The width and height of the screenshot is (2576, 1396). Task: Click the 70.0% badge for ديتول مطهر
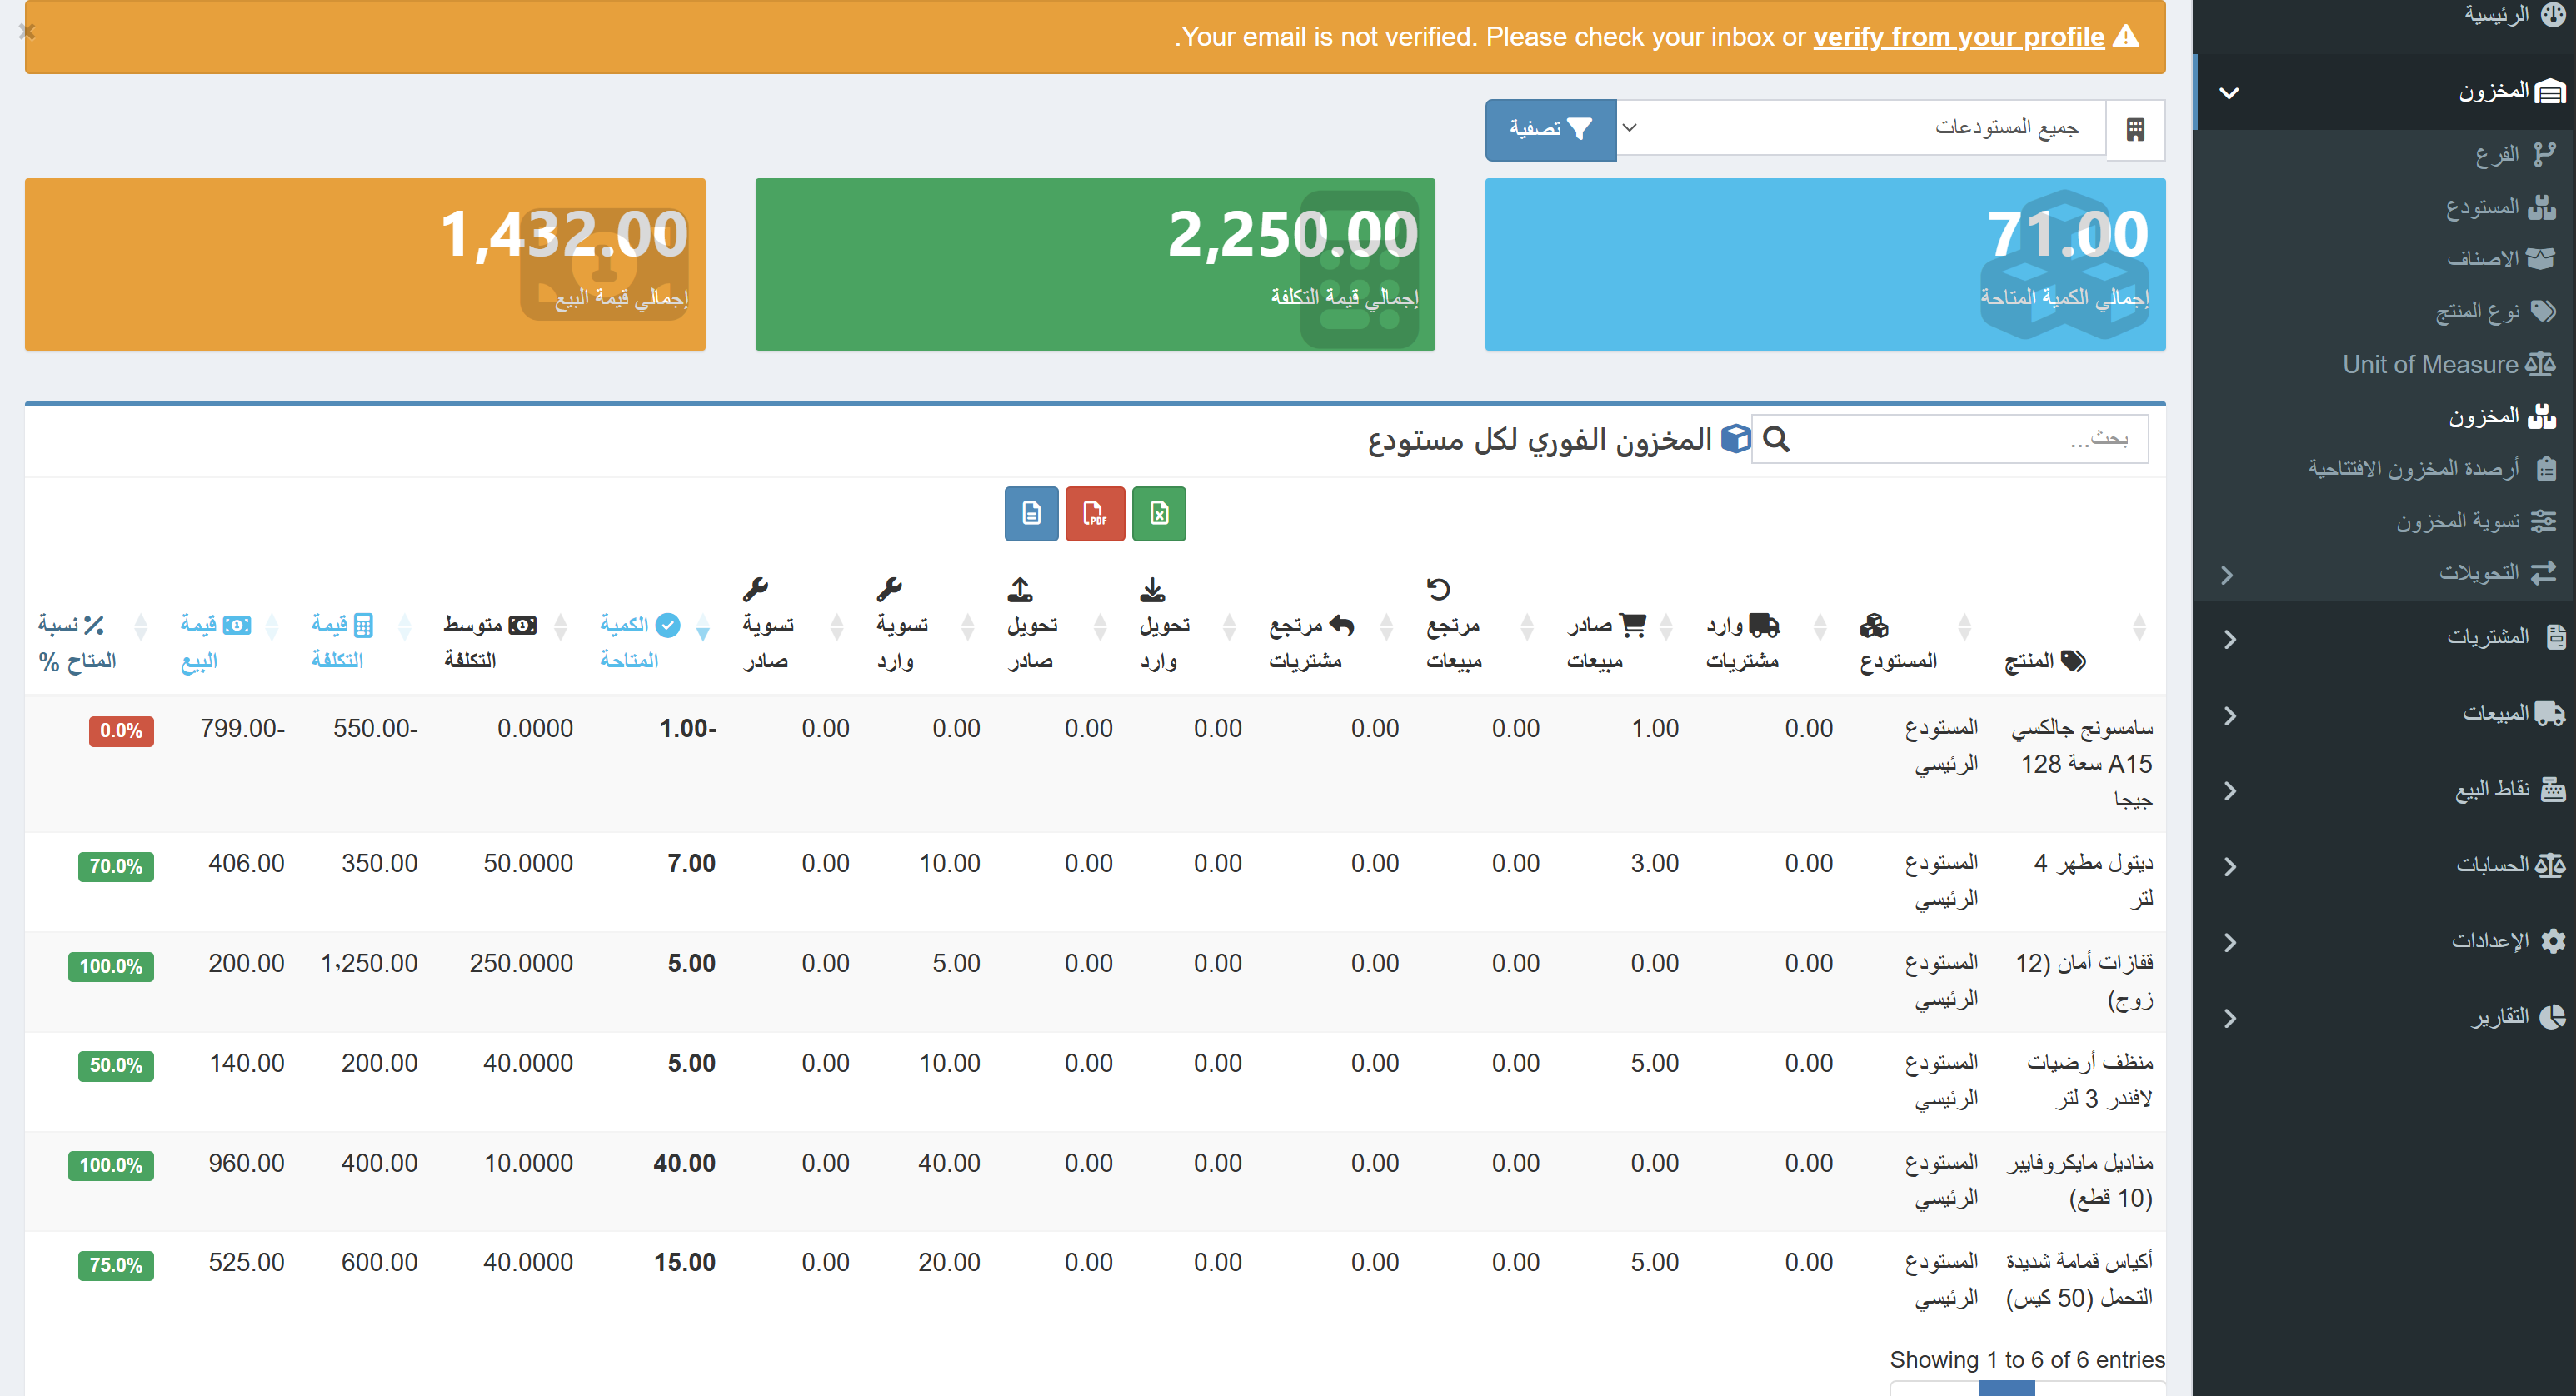point(116,866)
